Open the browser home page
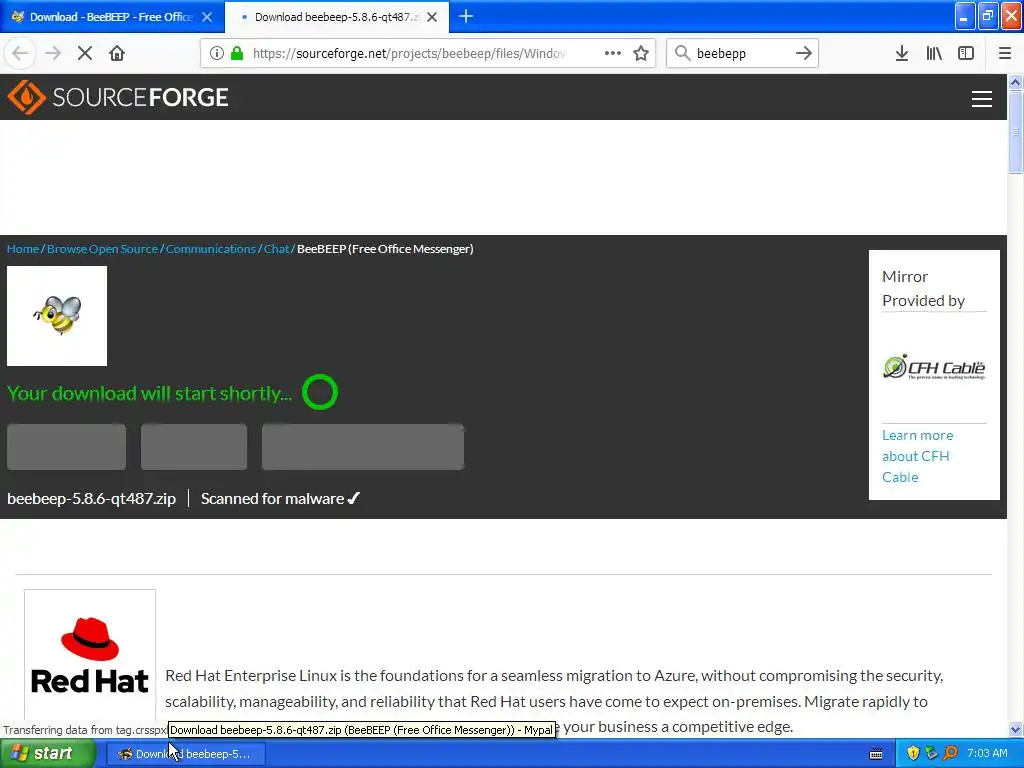Image resolution: width=1024 pixels, height=768 pixels. (x=117, y=54)
